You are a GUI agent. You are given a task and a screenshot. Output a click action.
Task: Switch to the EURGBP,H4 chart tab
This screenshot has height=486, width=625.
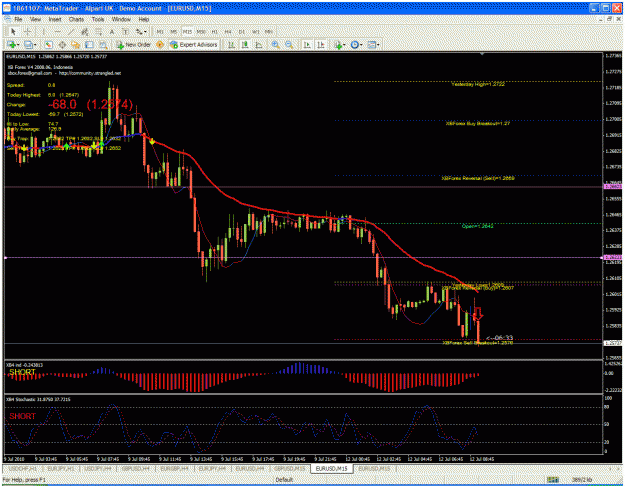174,469
